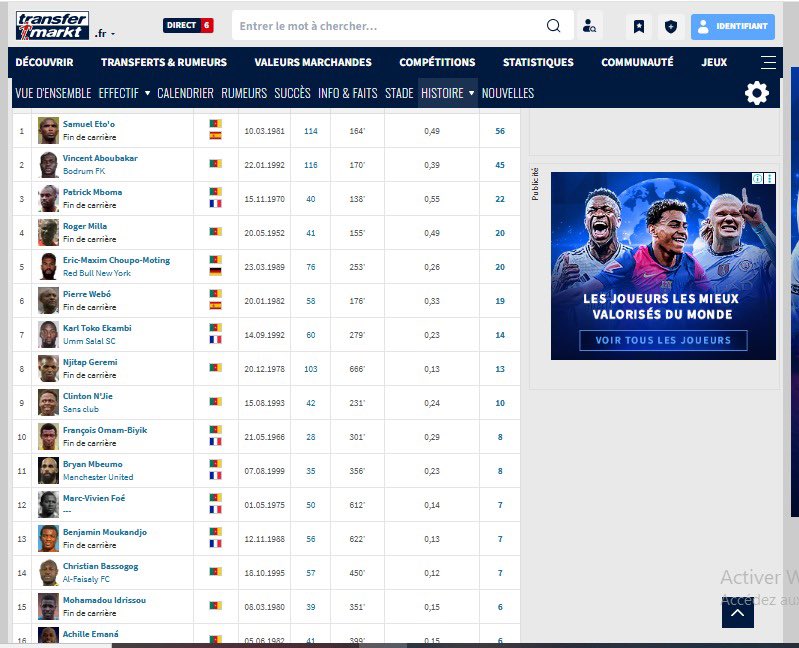The height and width of the screenshot is (648, 799).
Task: Click the magnifying glass search icon
Action: [x=553, y=25]
